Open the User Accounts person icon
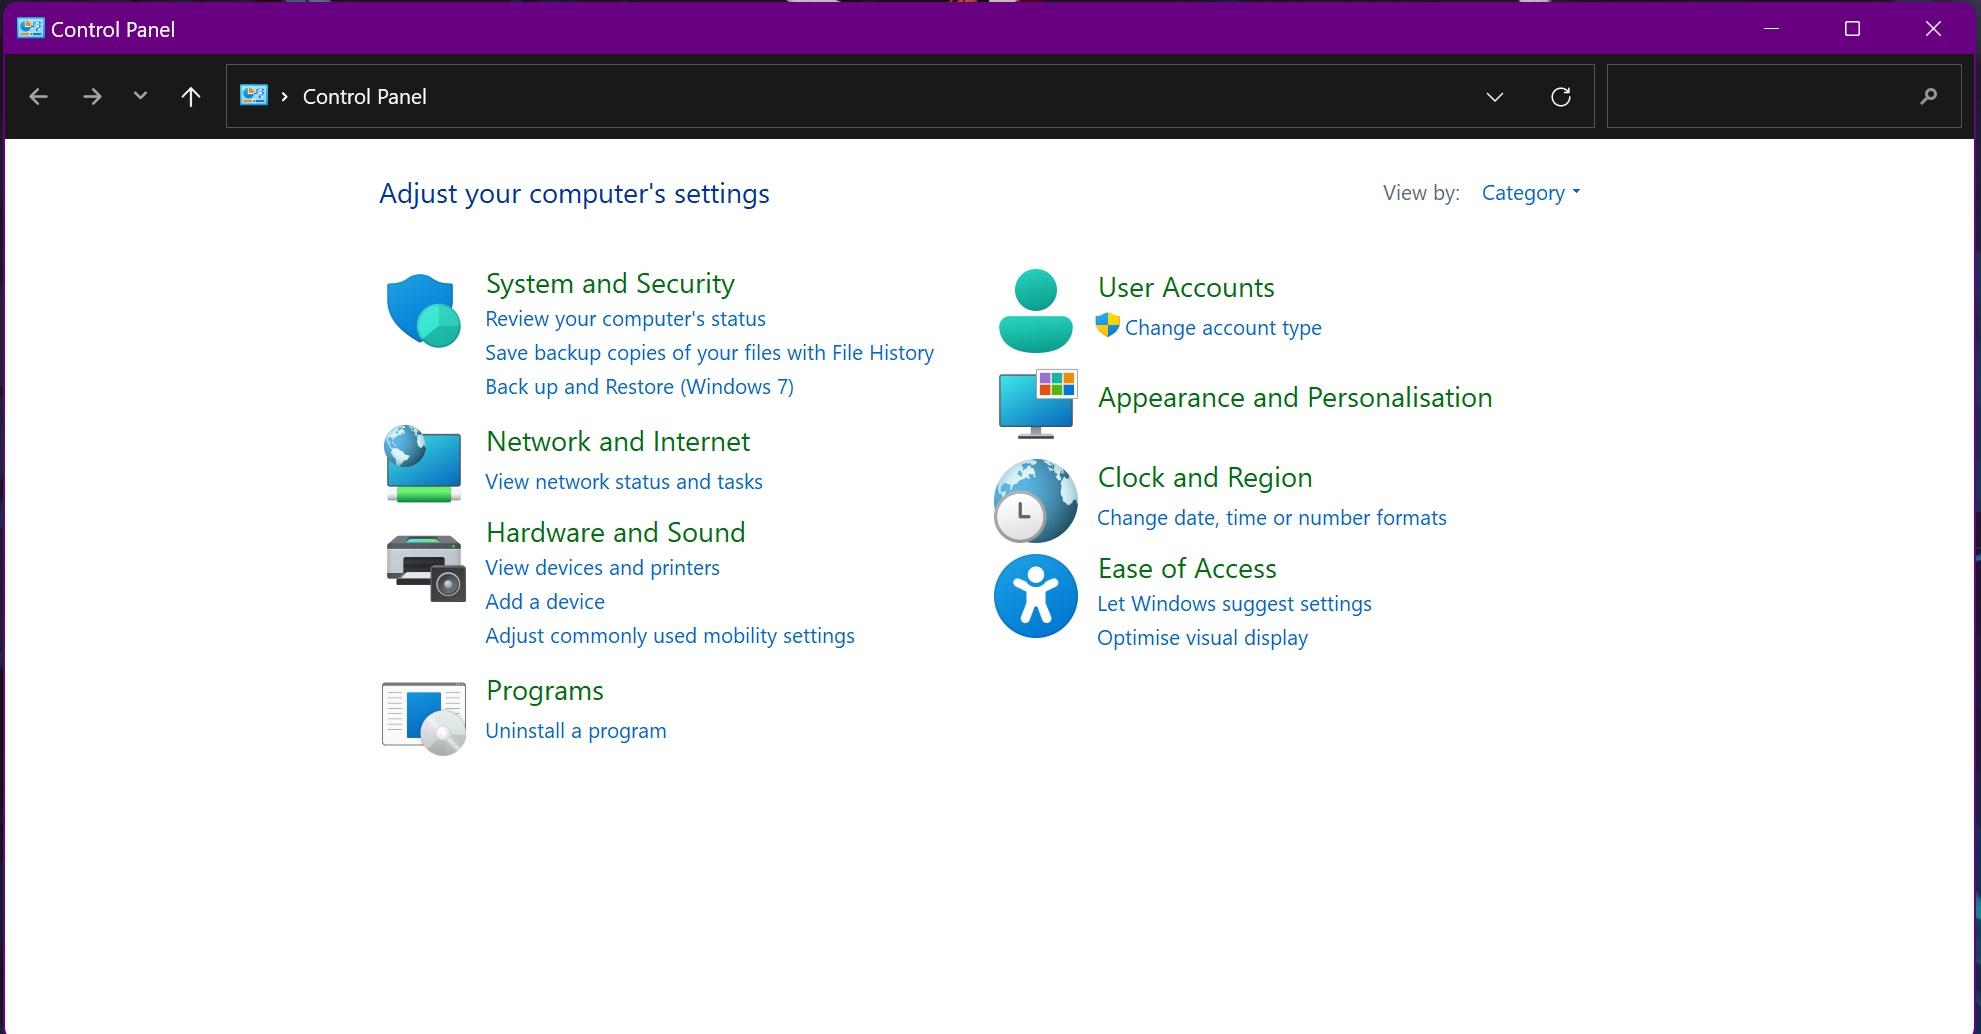This screenshot has height=1034, width=1981. [1035, 310]
